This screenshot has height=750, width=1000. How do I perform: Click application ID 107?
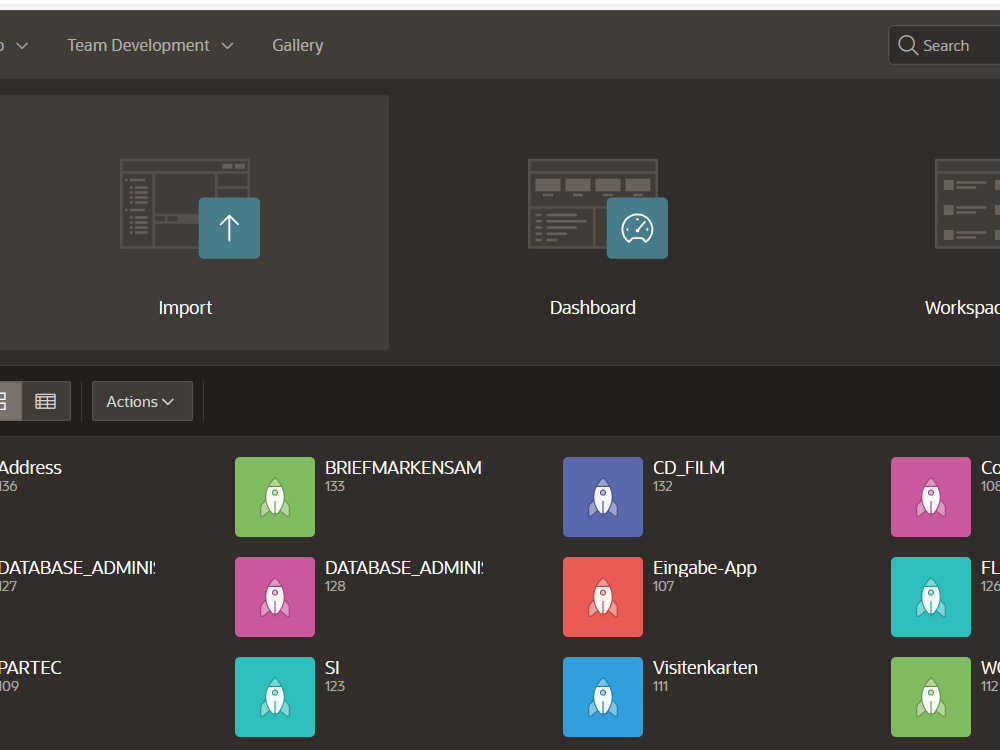coord(663,586)
